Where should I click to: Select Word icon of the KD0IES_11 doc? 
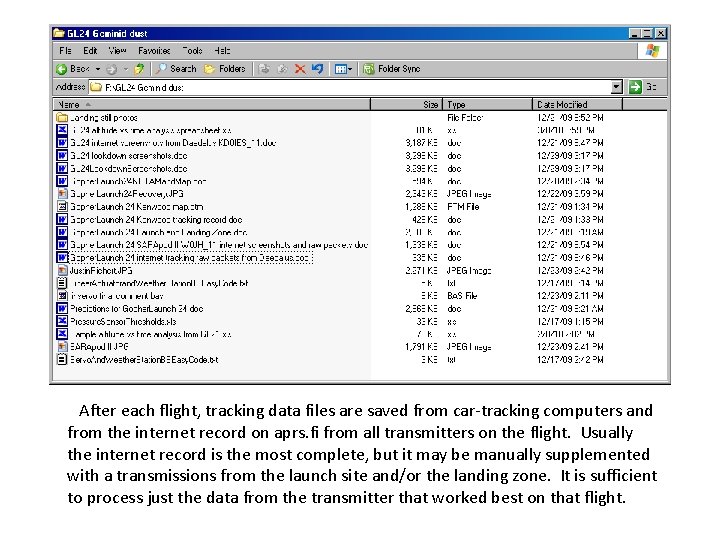tap(62, 143)
